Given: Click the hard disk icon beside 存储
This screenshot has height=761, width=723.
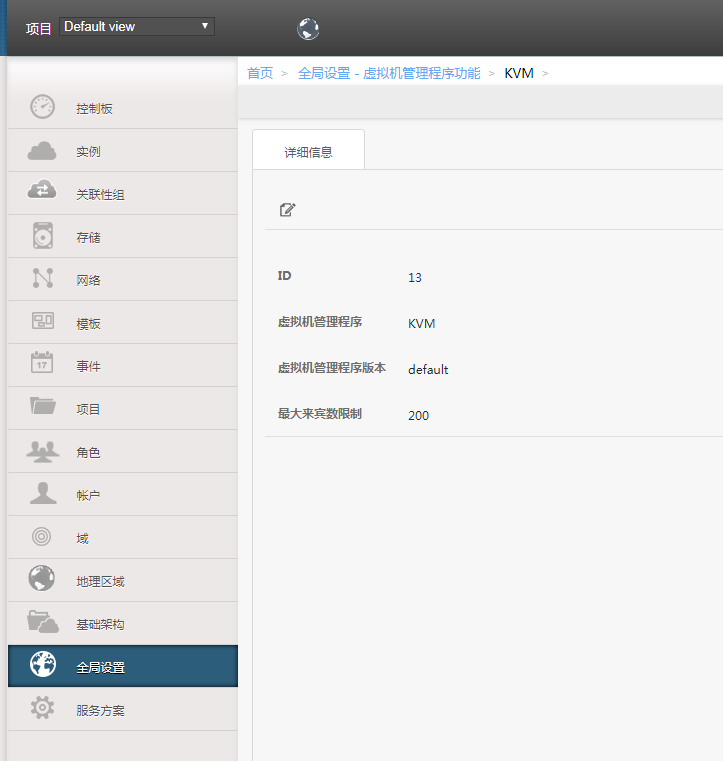Looking at the screenshot, I should (x=43, y=236).
